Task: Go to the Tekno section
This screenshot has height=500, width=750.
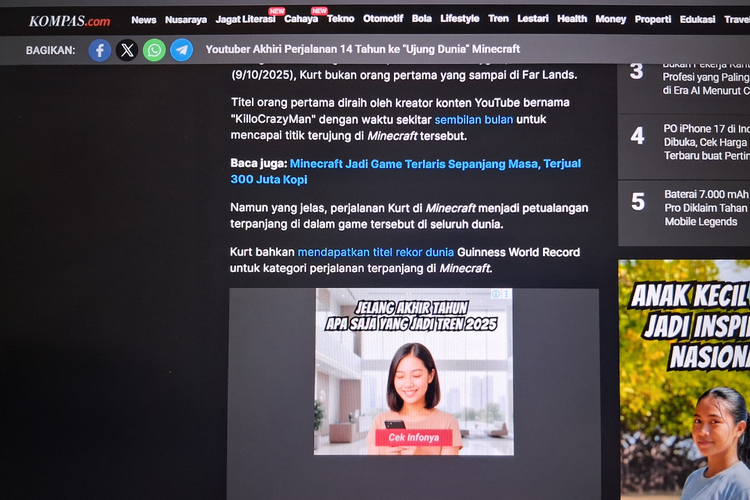Action: pyautogui.click(x=340, y=19)
